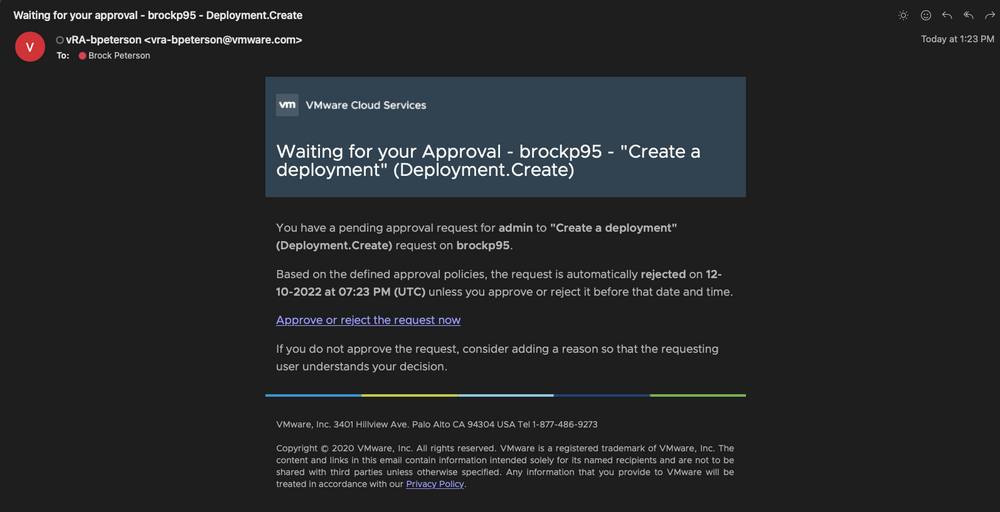The width and height of the screenshot is (1000, 512).
Task: Click the Reply All double-arrow icon
Action: (968, 15)
